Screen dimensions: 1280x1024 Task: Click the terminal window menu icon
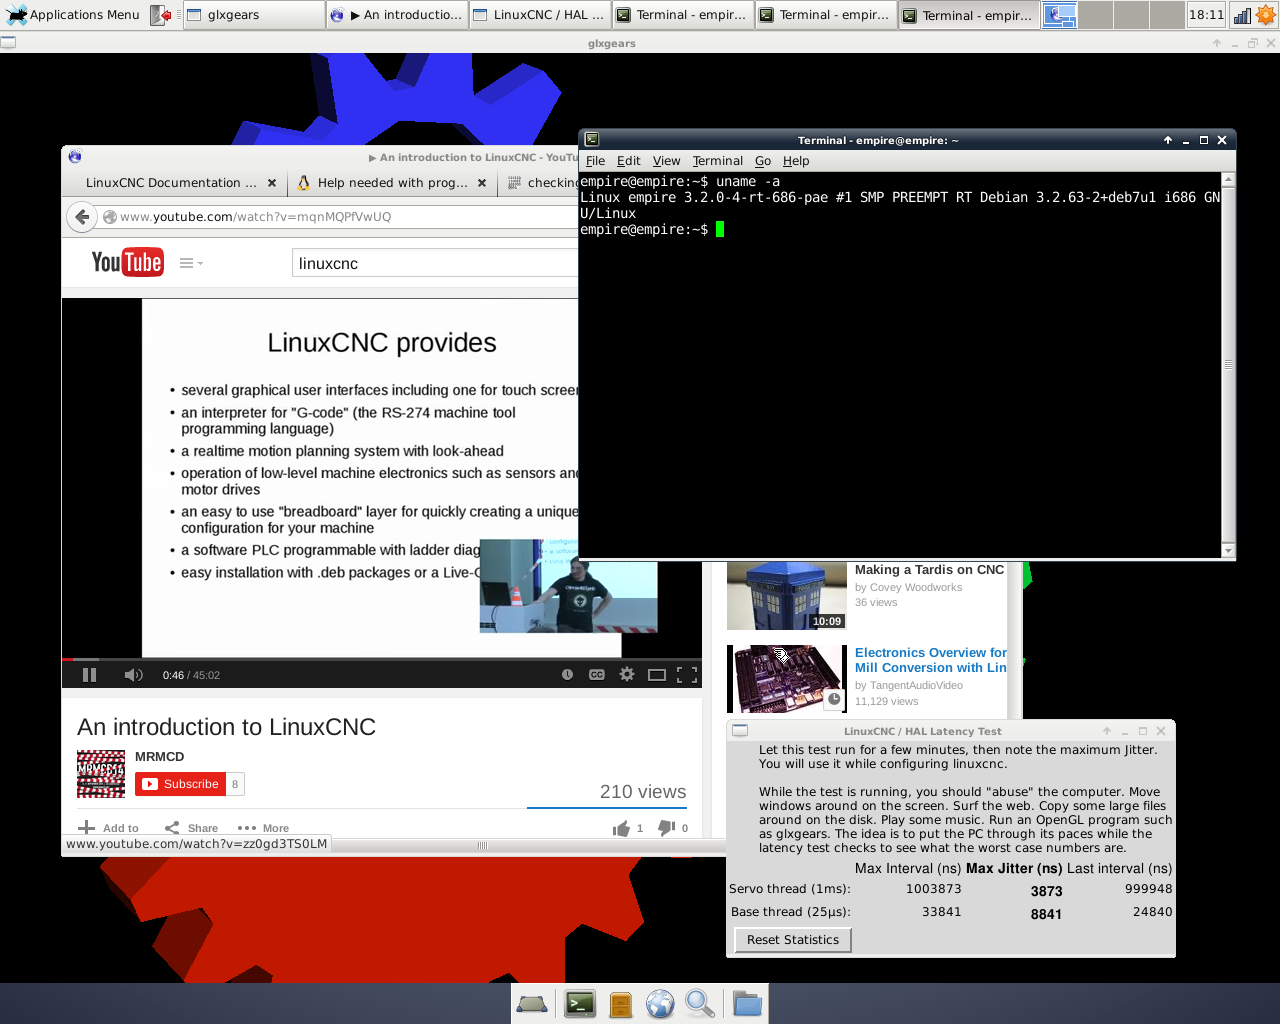(x=592, y=140)
